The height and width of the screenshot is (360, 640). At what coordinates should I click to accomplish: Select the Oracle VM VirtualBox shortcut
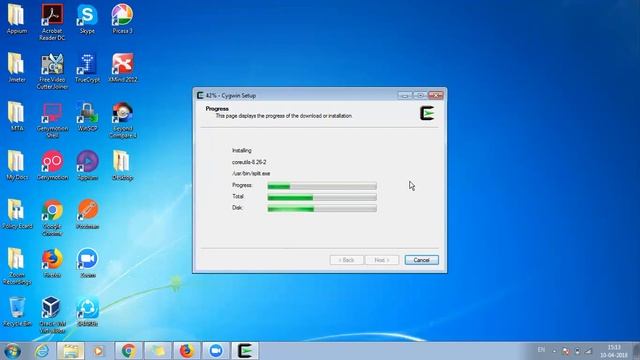tap(52, 315)
